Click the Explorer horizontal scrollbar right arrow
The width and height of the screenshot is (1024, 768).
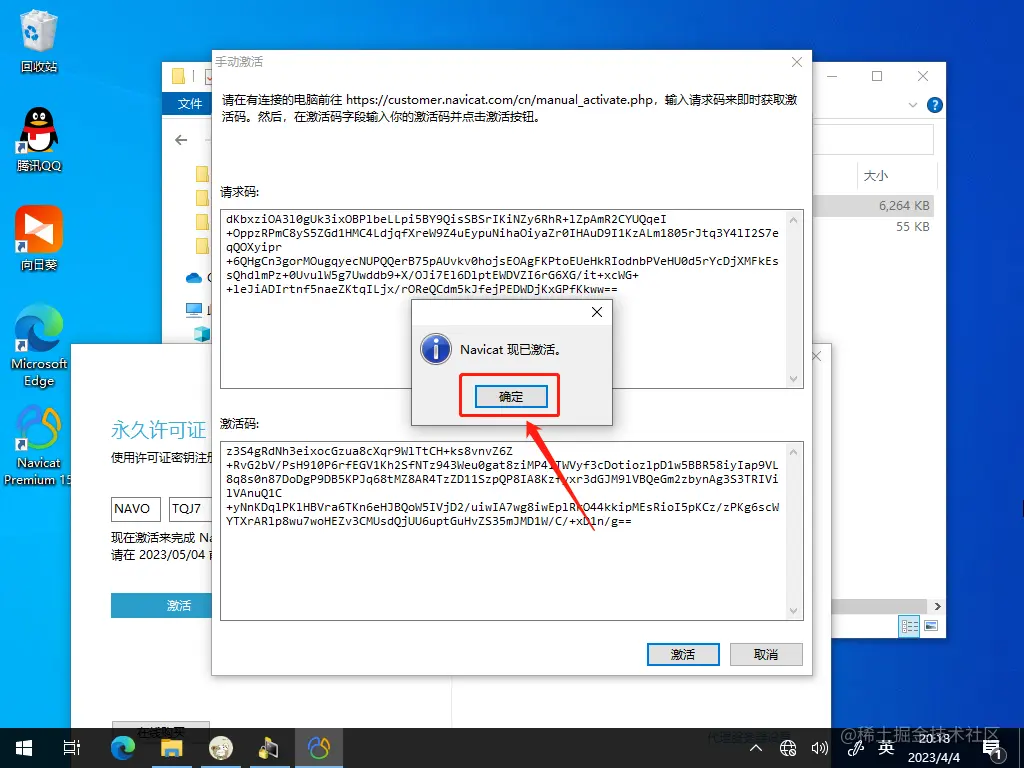[x=937, y=606]
